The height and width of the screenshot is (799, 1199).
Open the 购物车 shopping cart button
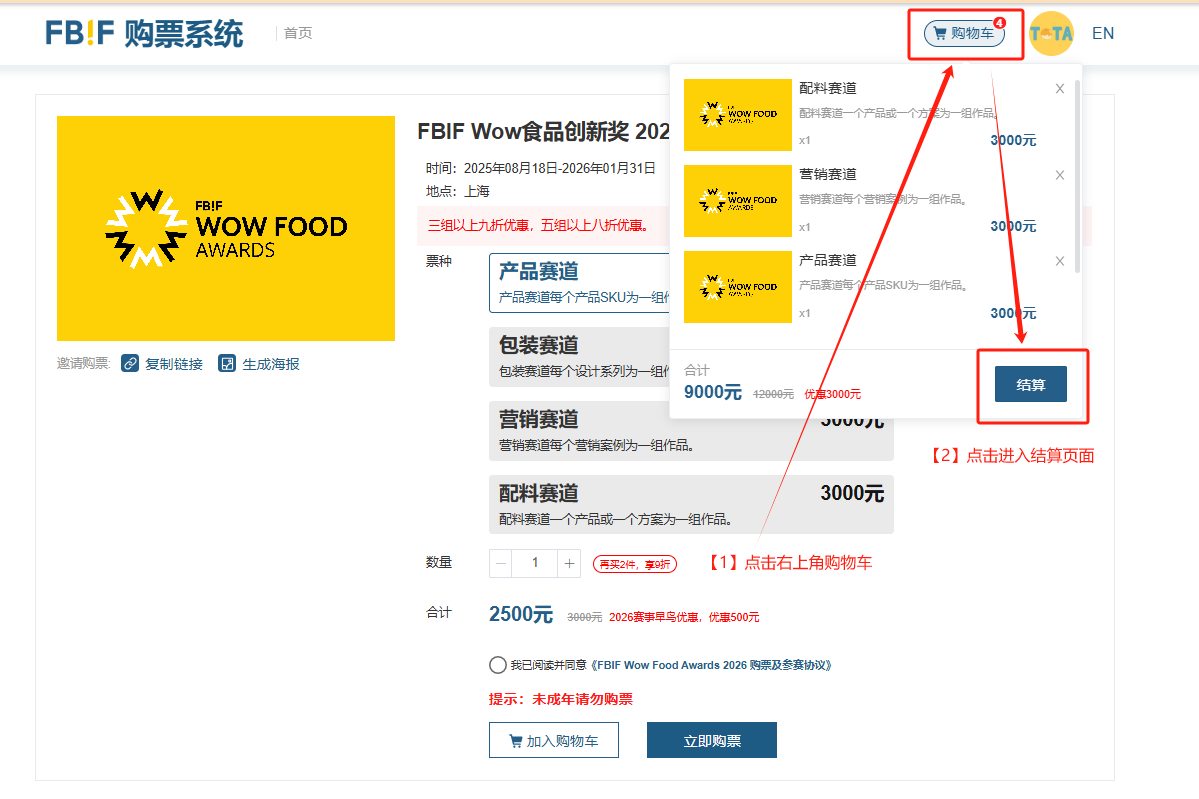coord(964,34)
